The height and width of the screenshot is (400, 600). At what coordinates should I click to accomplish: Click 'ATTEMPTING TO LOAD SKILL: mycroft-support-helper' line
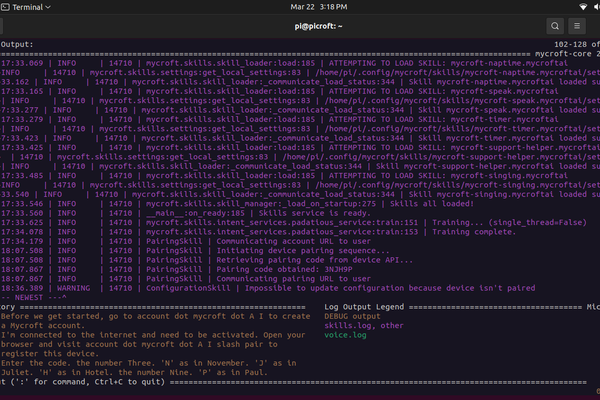[x=300, y=147]
